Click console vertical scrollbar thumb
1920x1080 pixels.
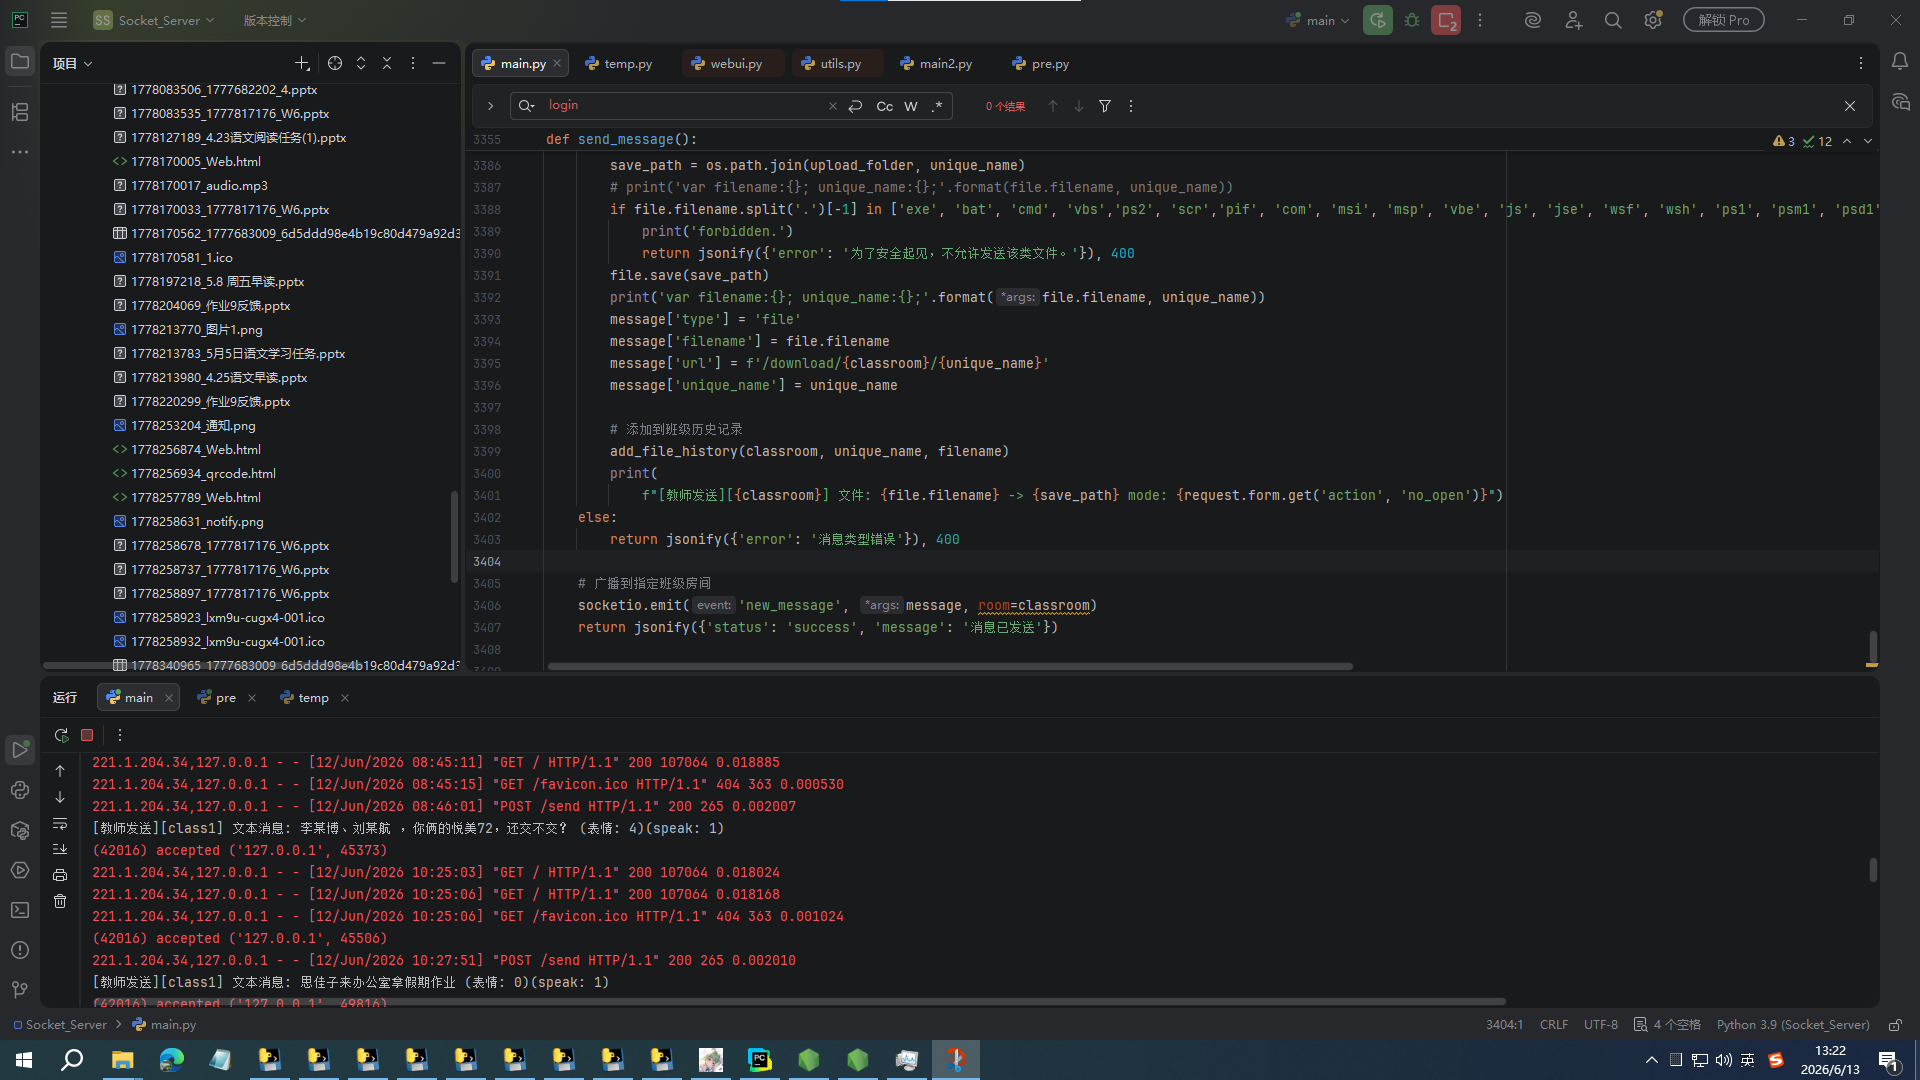coord(1873,870)
